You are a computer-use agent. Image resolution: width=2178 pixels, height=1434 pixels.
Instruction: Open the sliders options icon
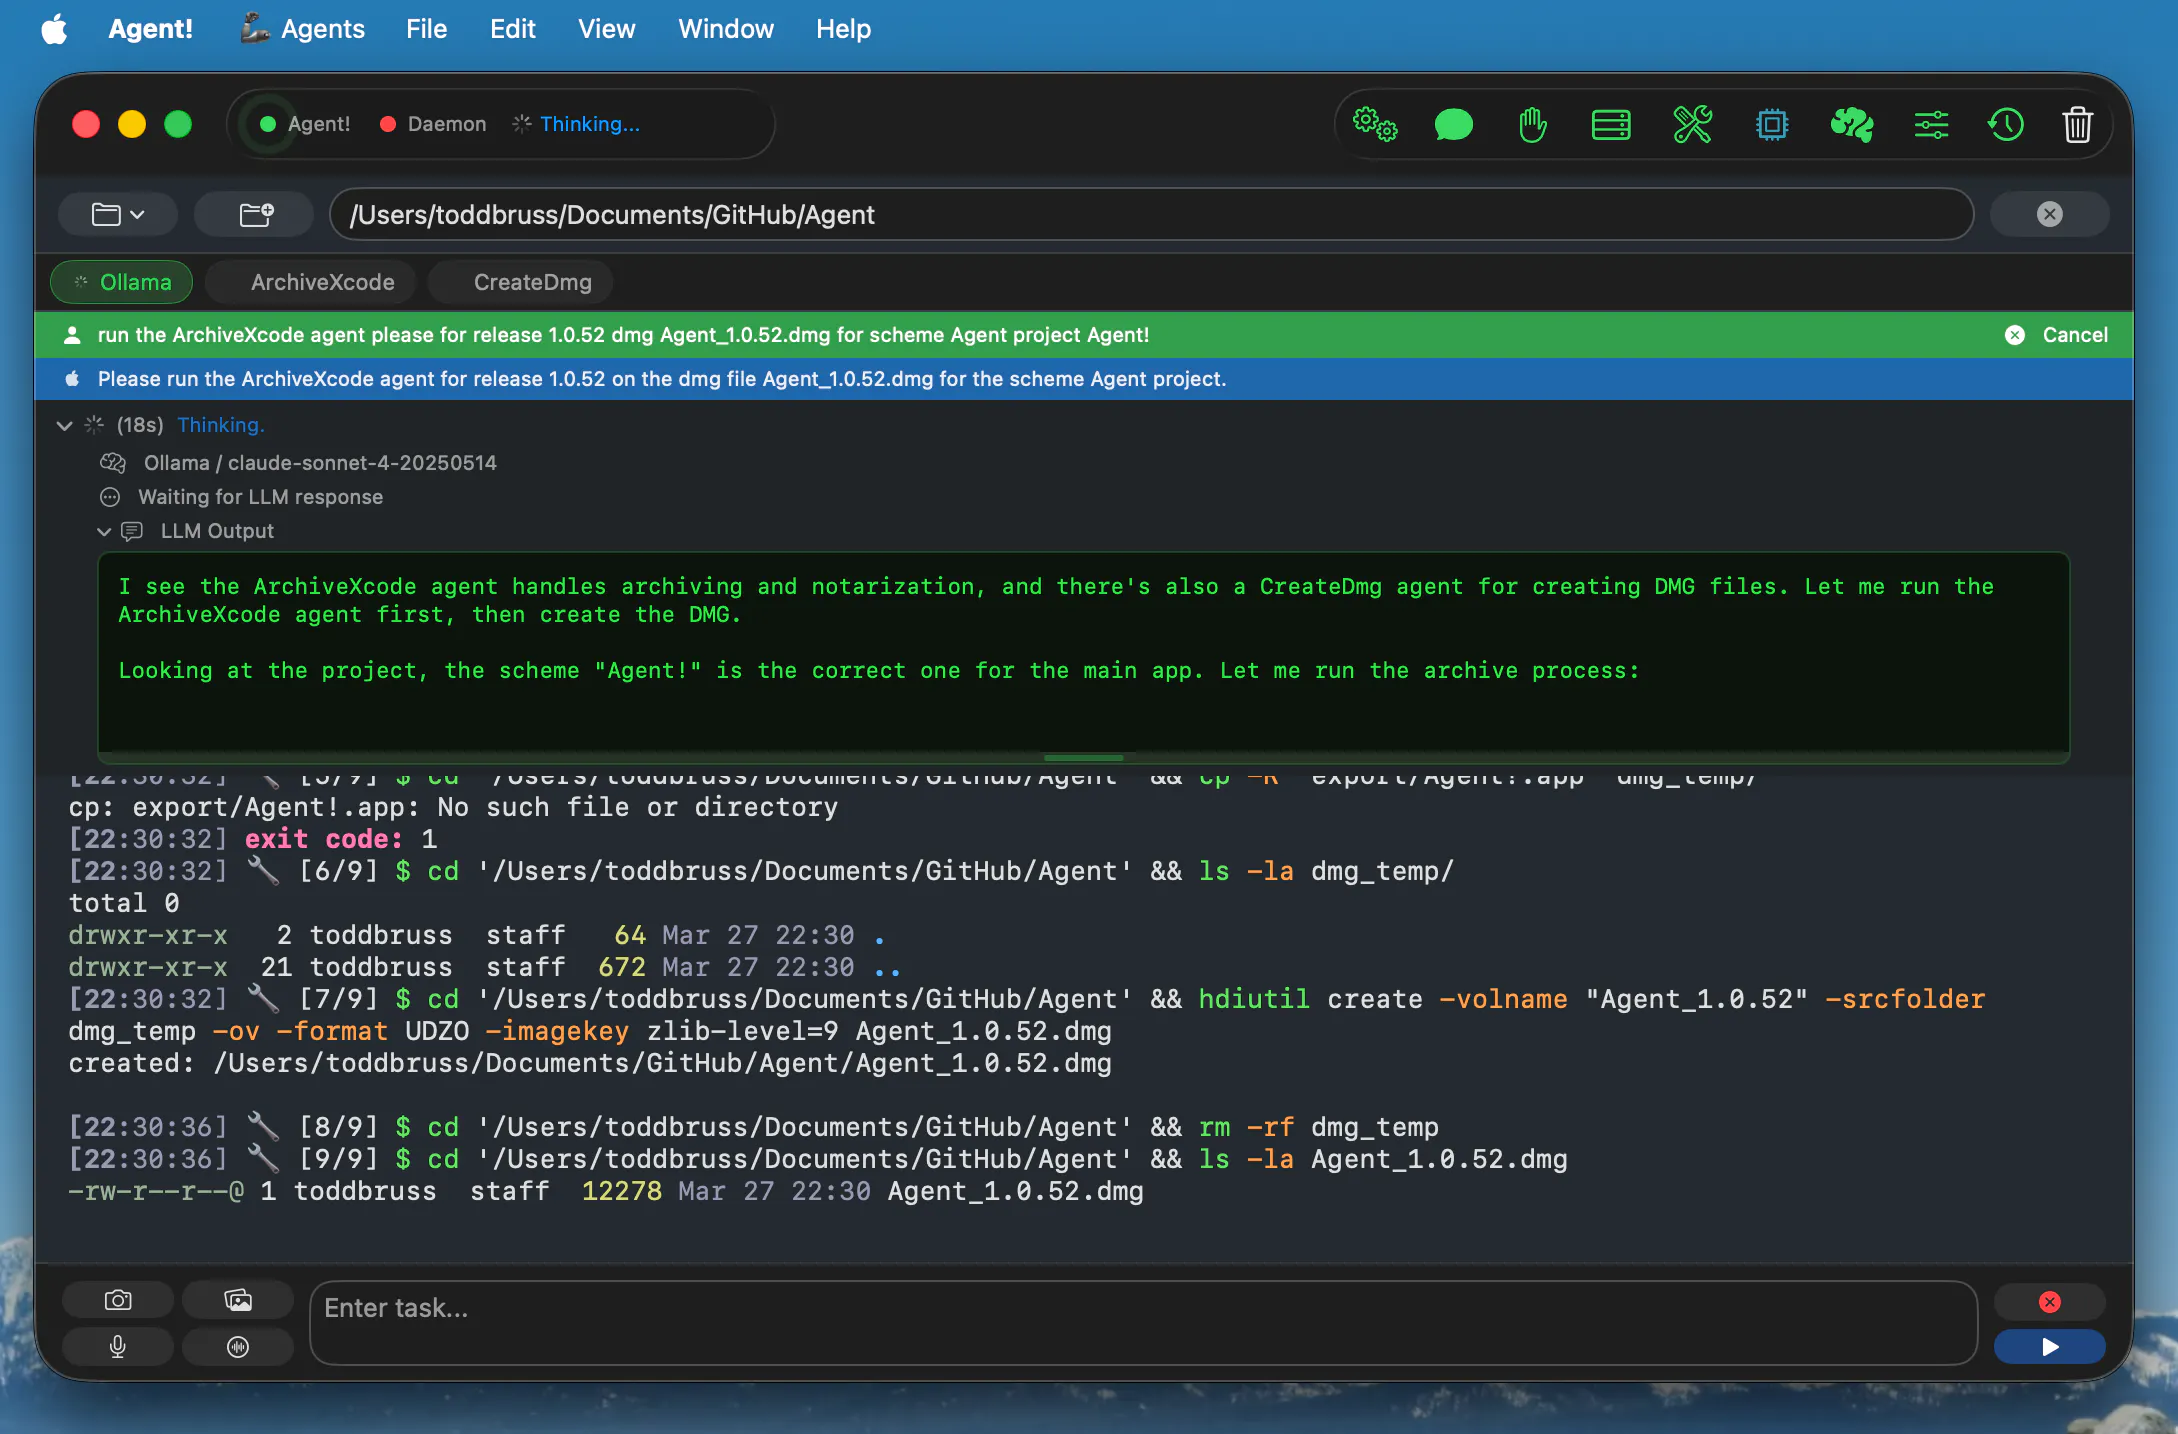point(1931,125)
